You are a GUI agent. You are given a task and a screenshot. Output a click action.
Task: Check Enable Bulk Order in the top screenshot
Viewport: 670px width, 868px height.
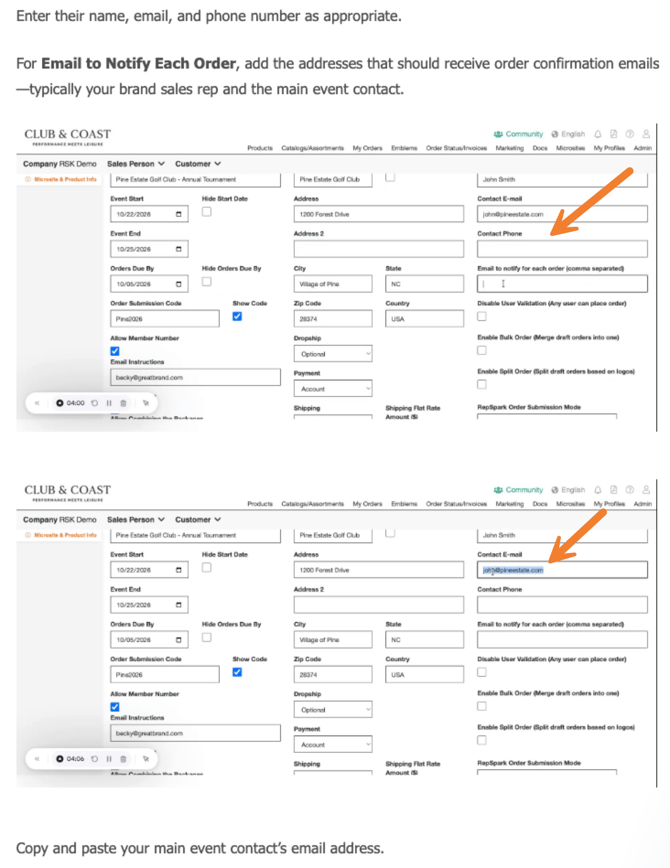(x=482, y=350)
